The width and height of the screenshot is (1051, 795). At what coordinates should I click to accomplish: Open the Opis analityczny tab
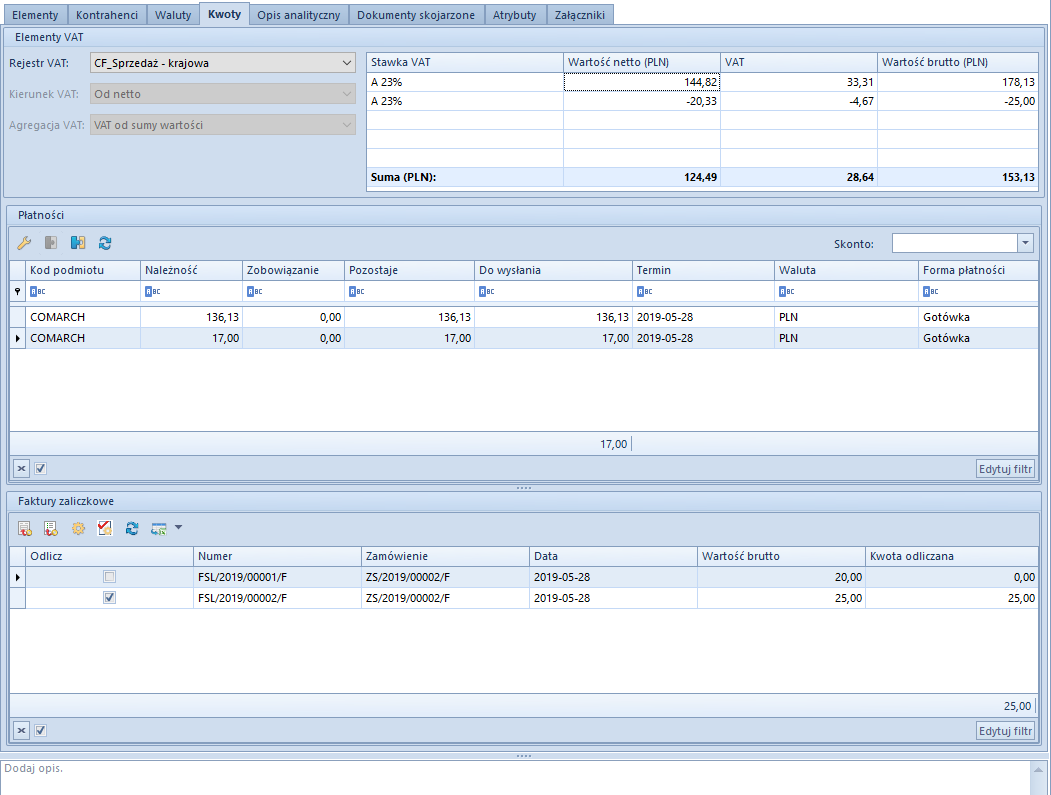[299, 15]
